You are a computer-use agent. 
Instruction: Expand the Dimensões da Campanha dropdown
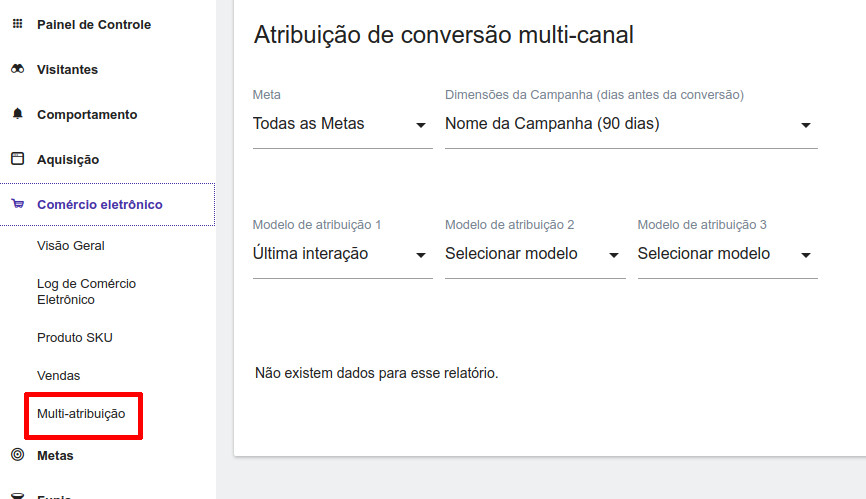805,125
